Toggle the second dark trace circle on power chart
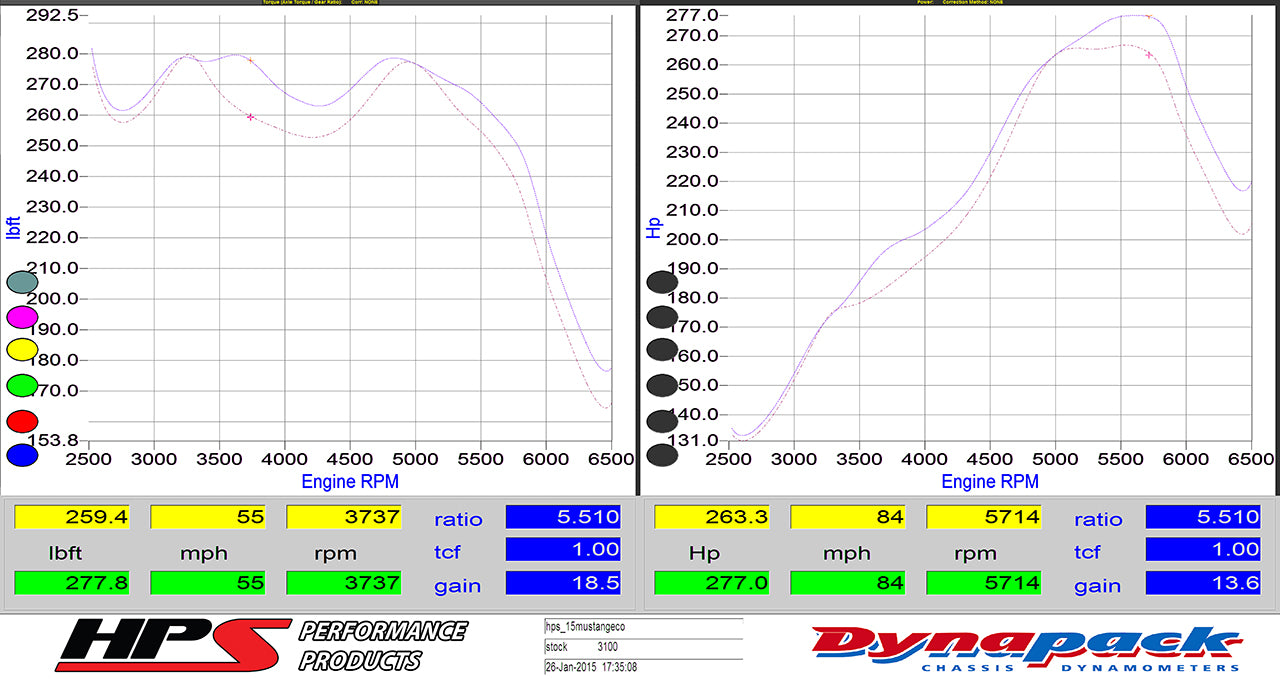 coord(661,317)
